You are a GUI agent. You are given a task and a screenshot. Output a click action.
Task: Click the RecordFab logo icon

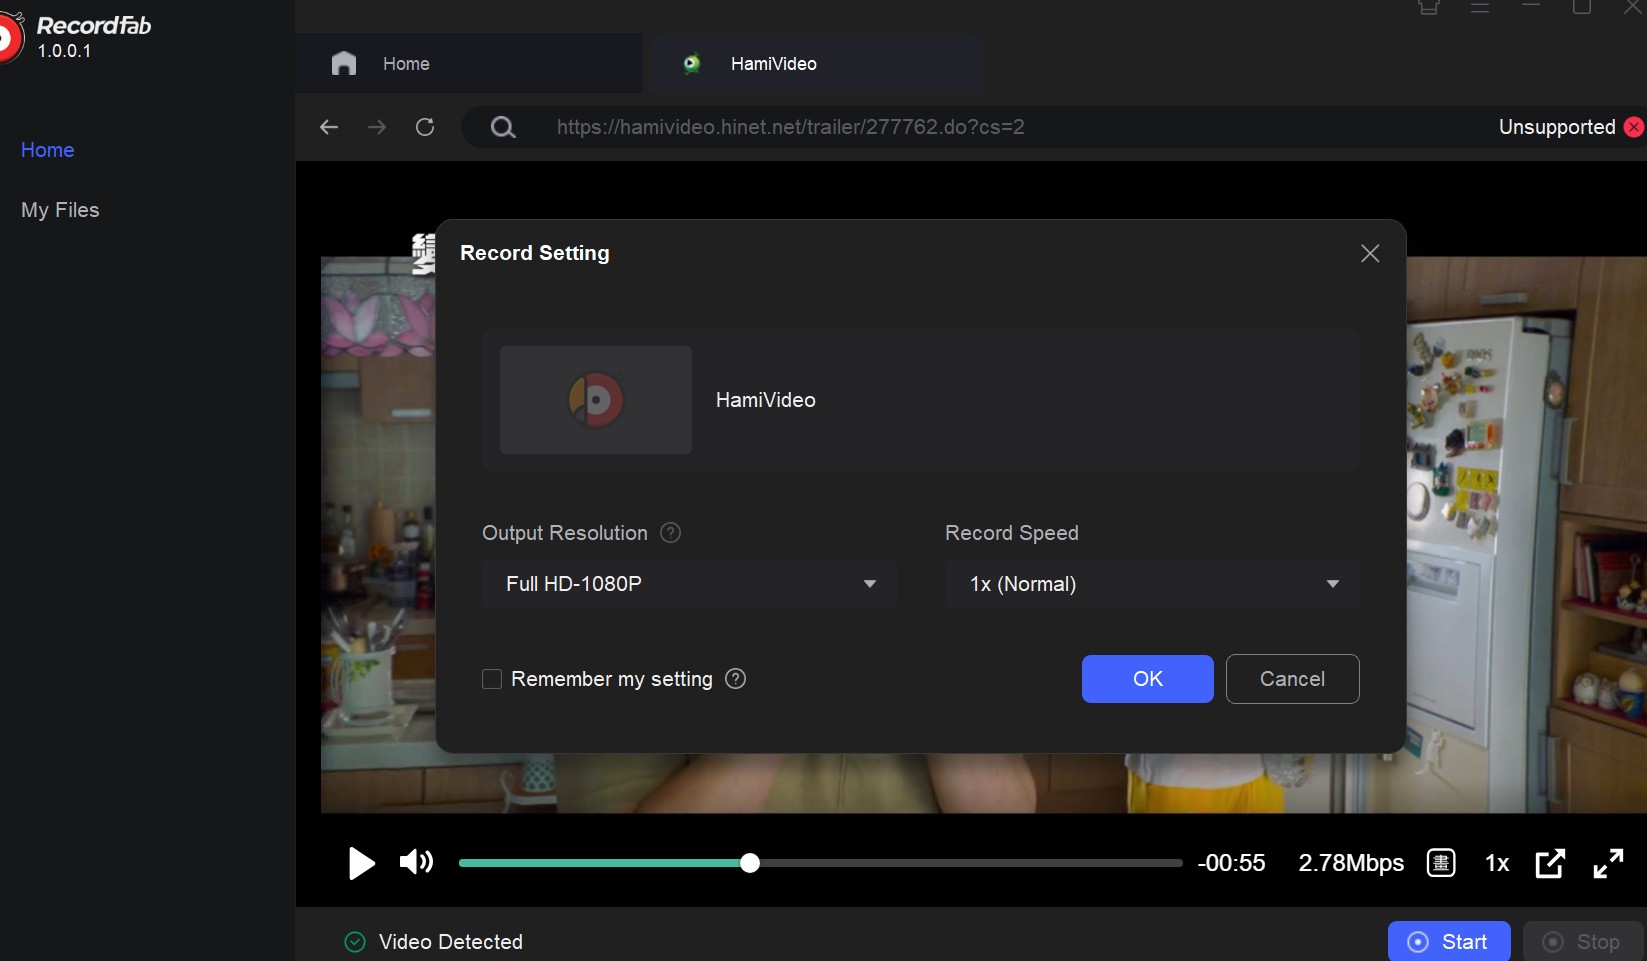(9, 38)
